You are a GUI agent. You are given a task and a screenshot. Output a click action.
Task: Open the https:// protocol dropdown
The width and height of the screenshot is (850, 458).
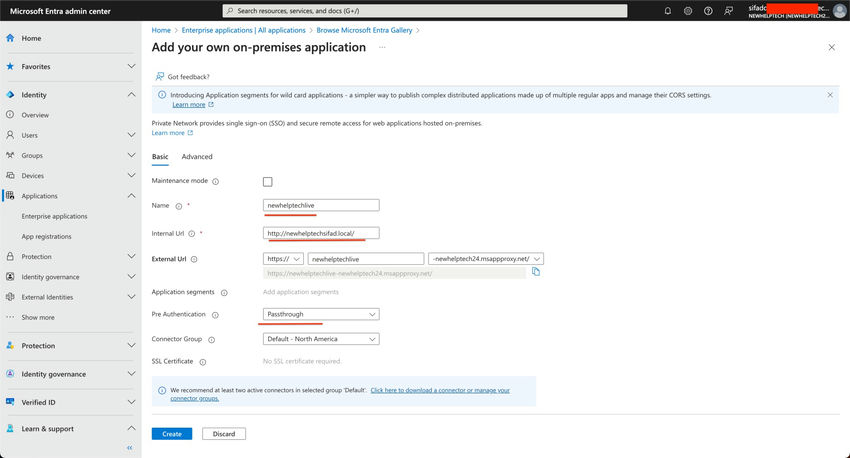point(283,258)
